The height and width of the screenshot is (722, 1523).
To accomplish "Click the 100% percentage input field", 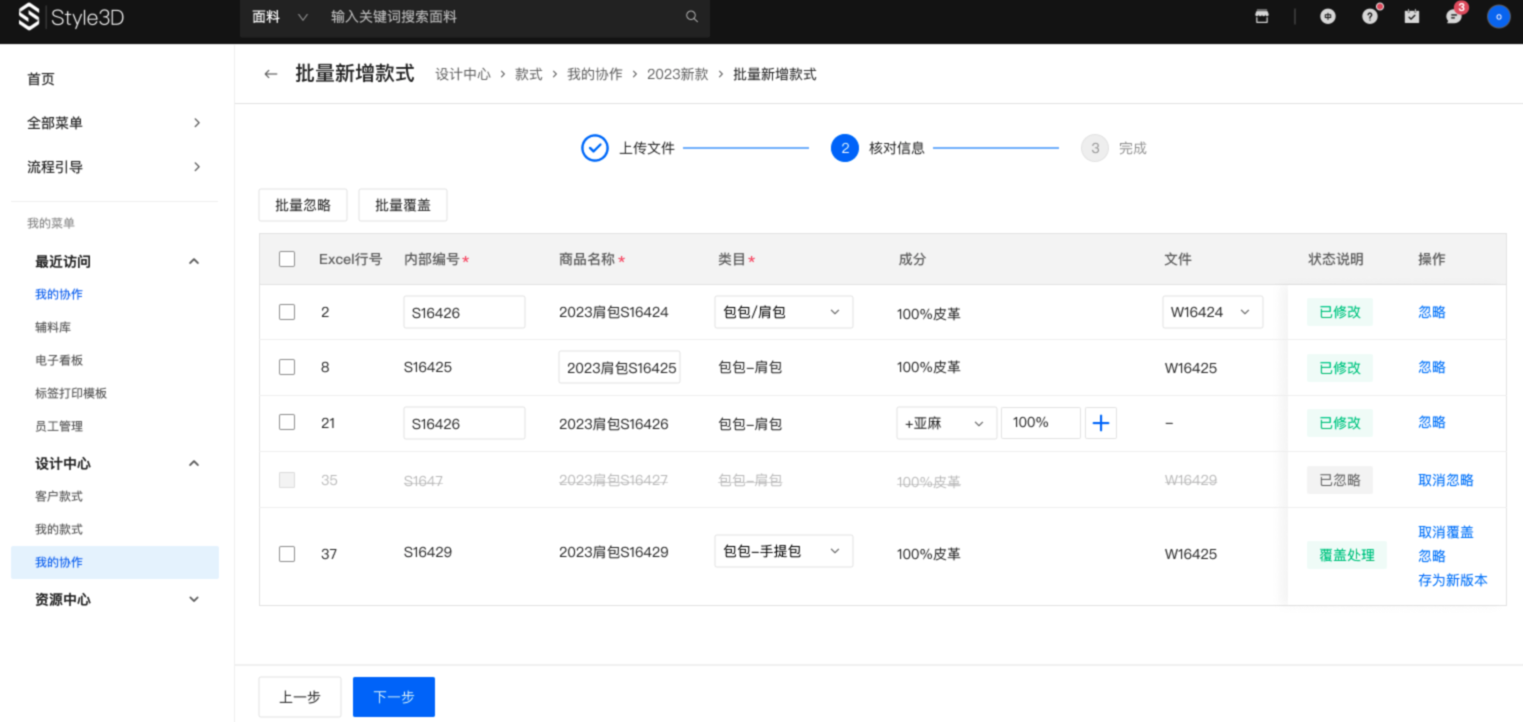I will pos(1040,423).
